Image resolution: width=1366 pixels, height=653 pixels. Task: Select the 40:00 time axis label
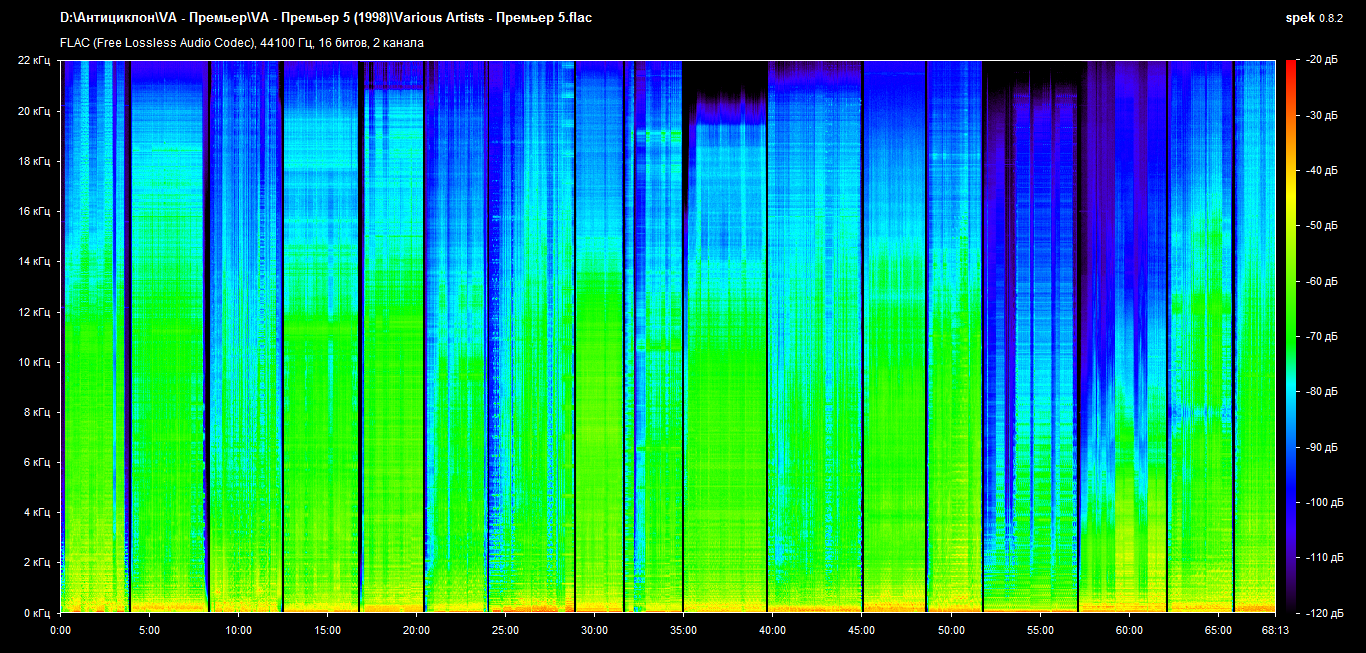(772, 631)
